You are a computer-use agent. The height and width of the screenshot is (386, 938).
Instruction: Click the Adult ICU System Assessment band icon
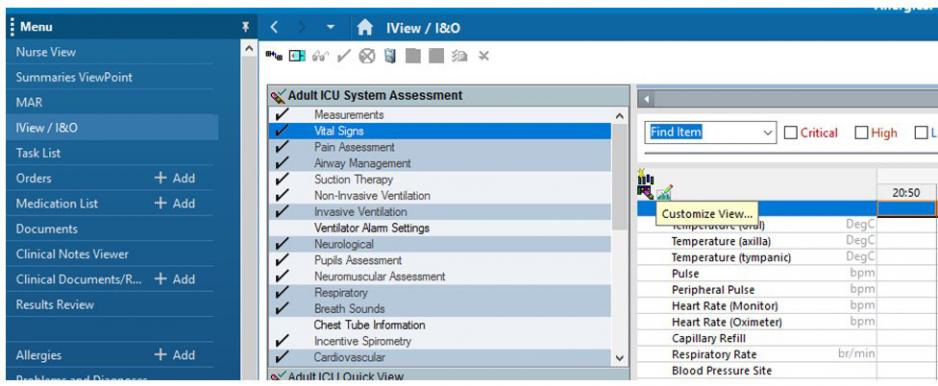click(278, 96)
